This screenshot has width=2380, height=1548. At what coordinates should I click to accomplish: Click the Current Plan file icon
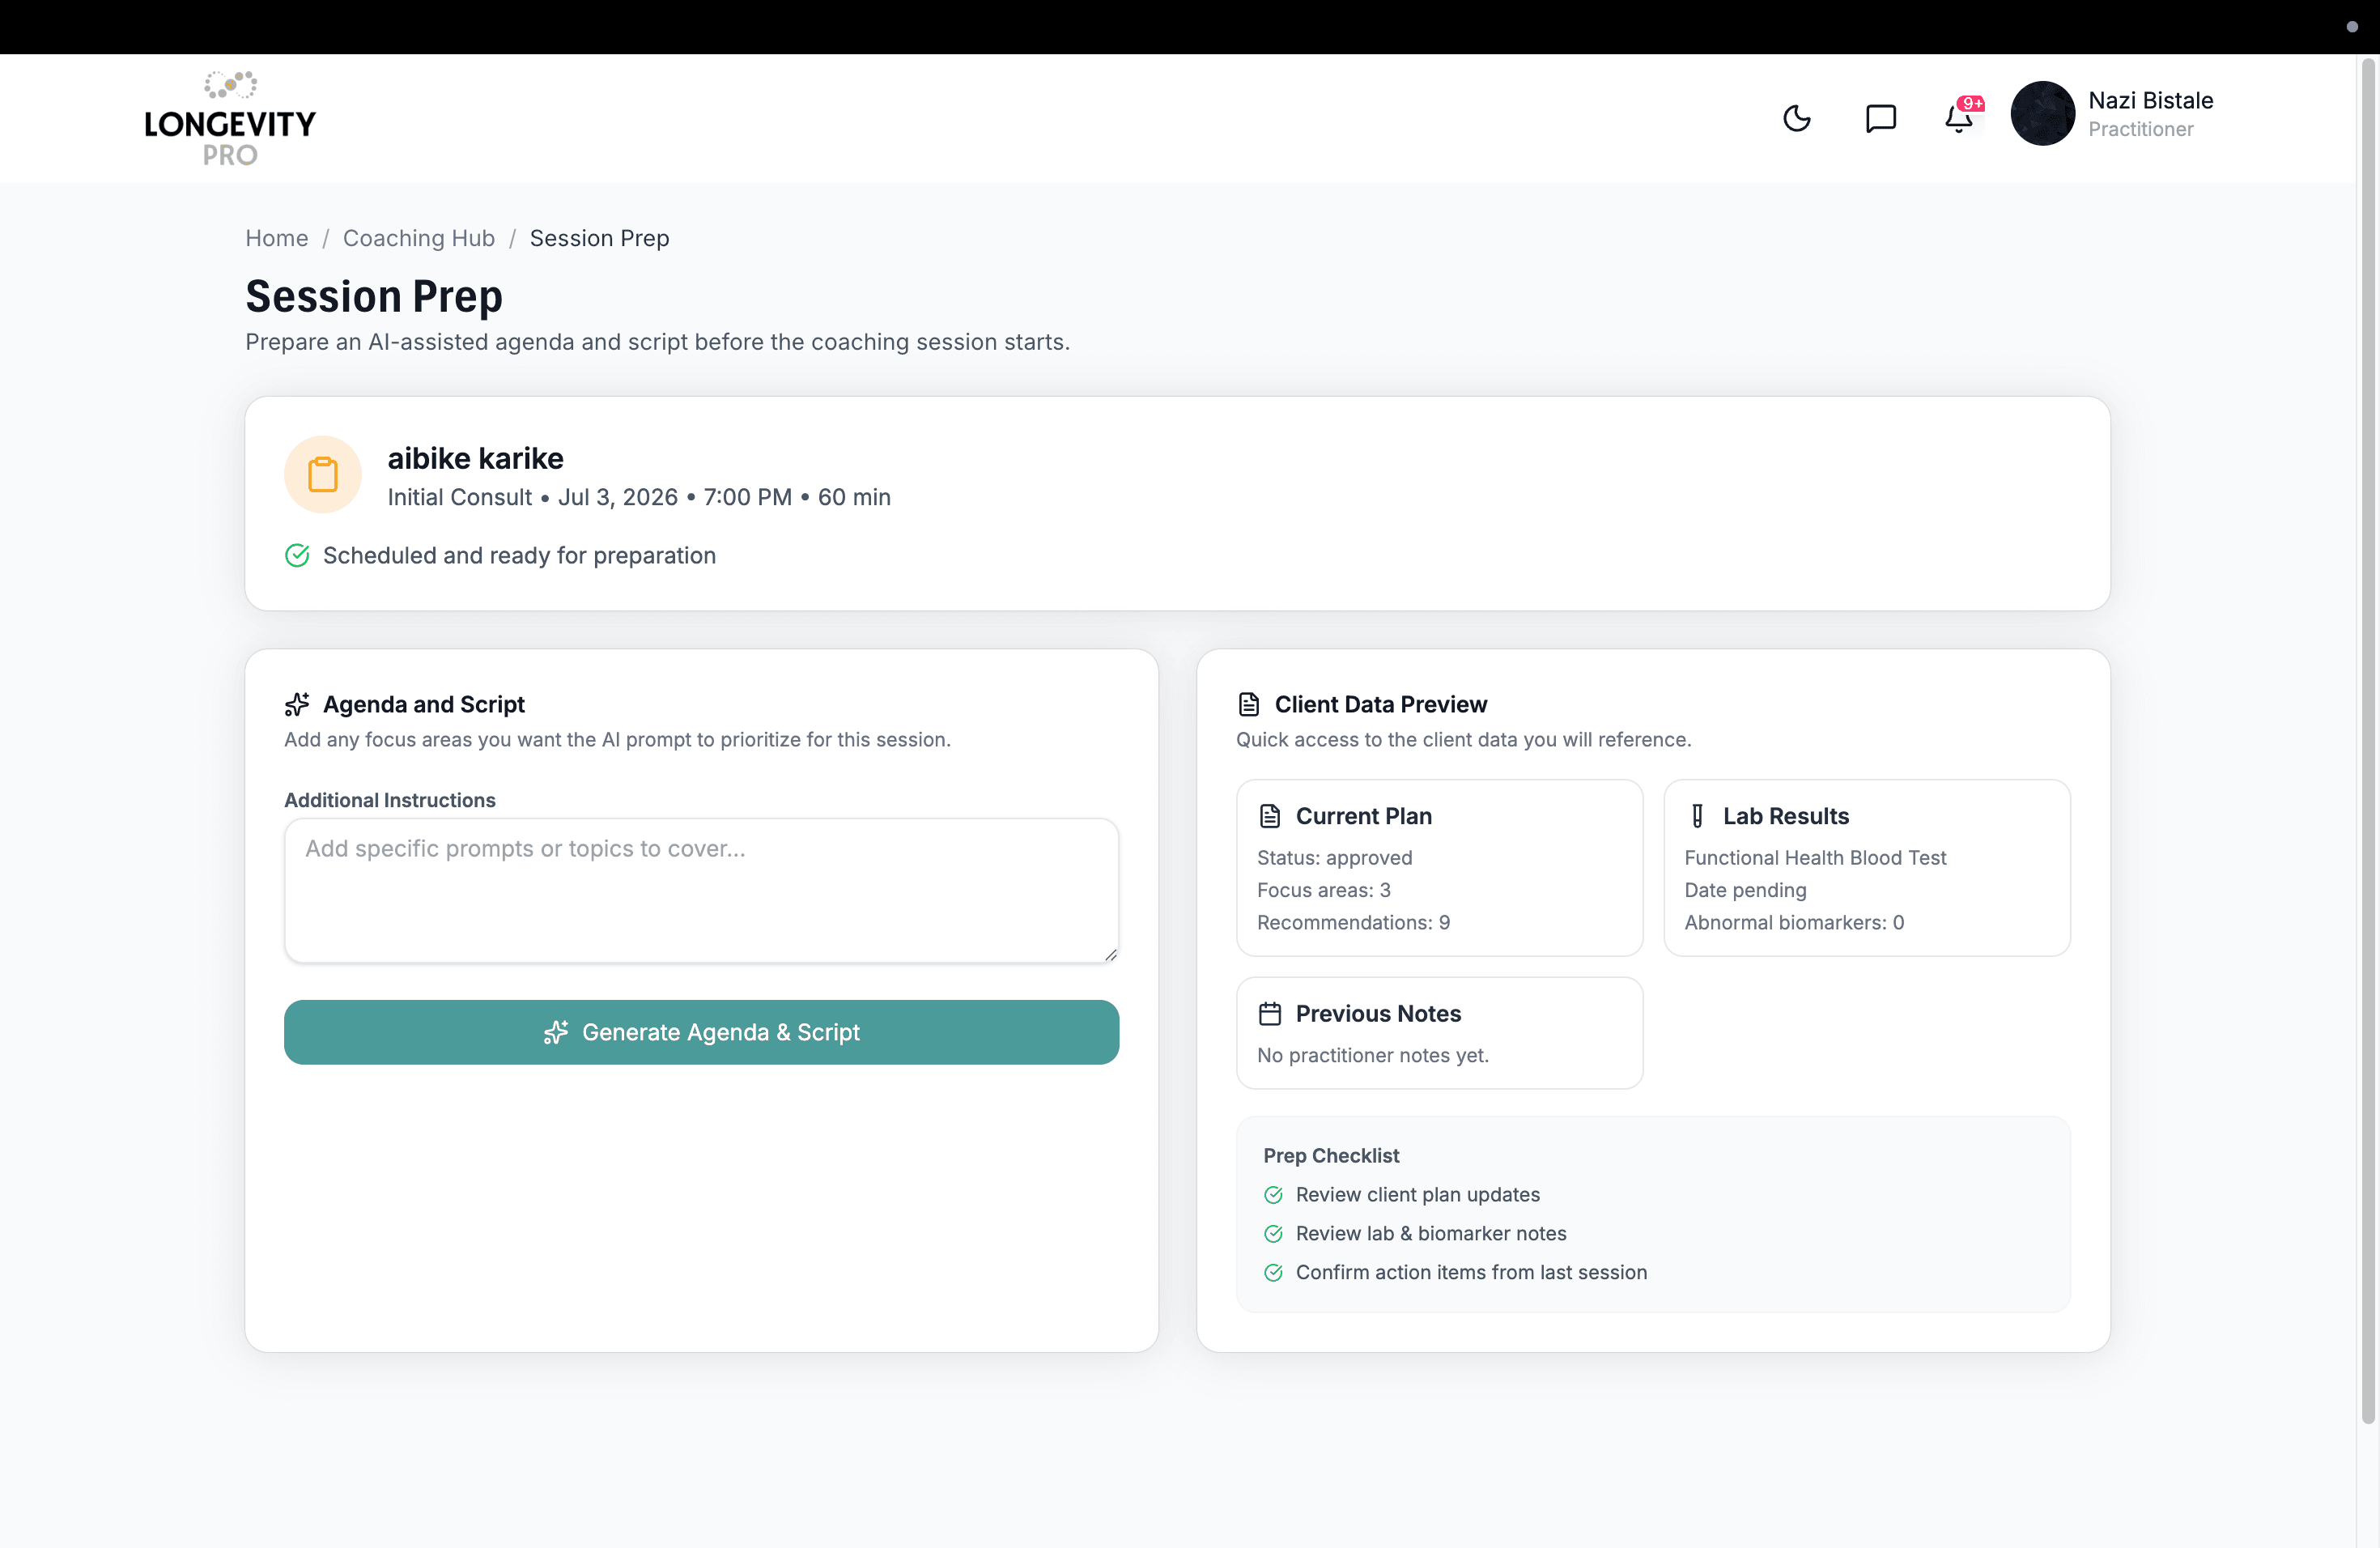1269,816
